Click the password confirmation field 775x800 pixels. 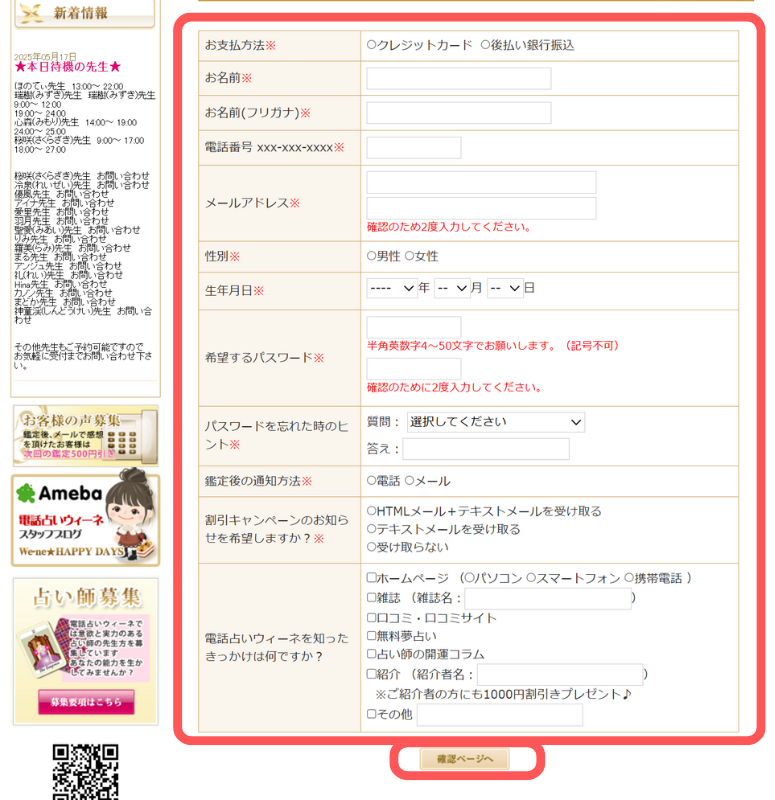414,369
